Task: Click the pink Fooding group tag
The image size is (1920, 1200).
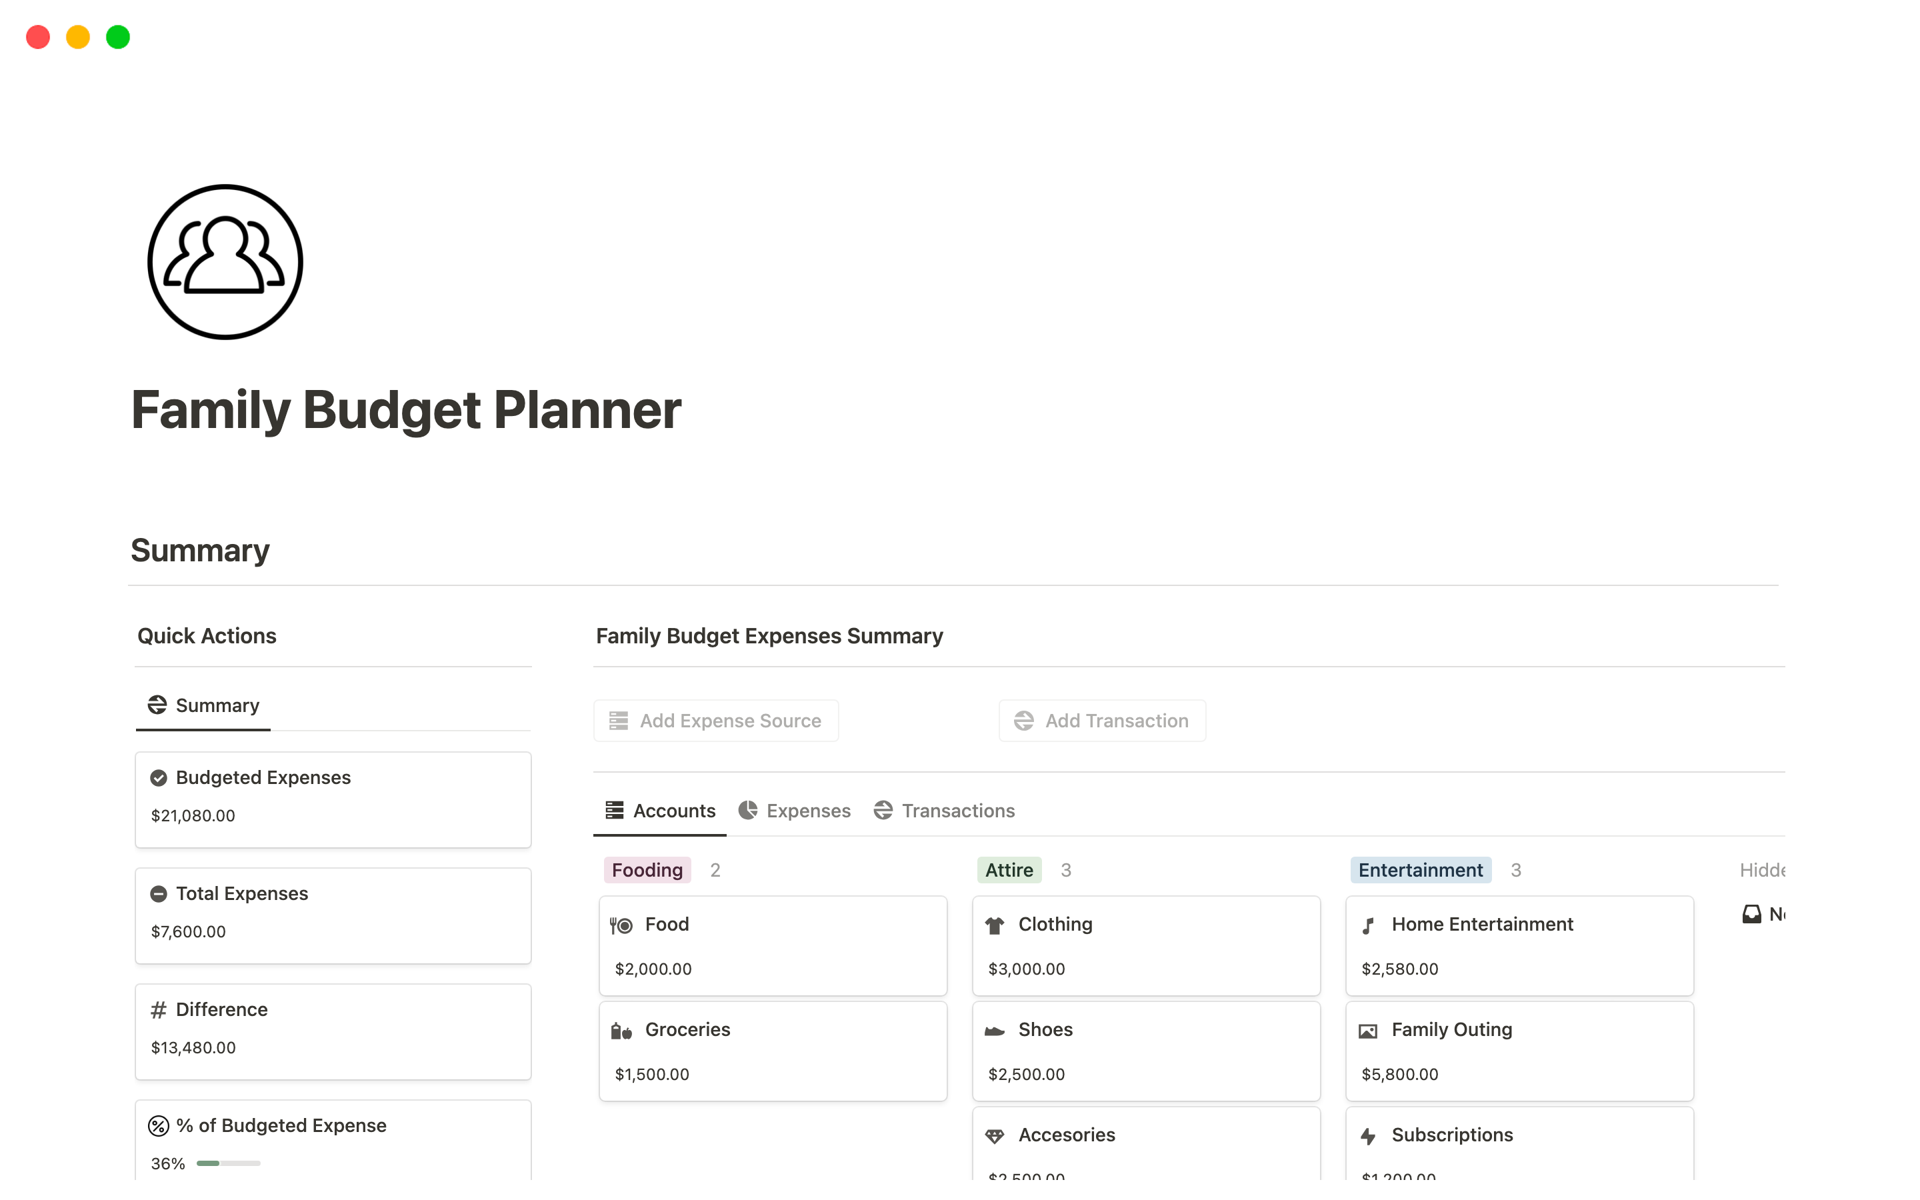Action: coord(647,870)
